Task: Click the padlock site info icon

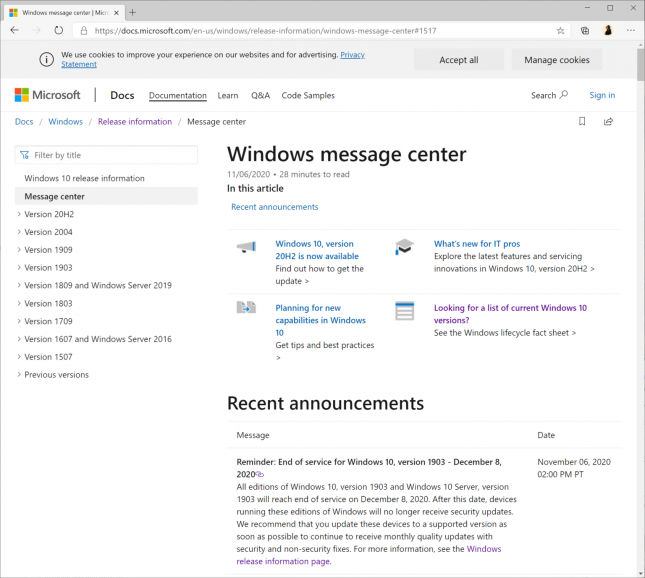Action: 84,30
